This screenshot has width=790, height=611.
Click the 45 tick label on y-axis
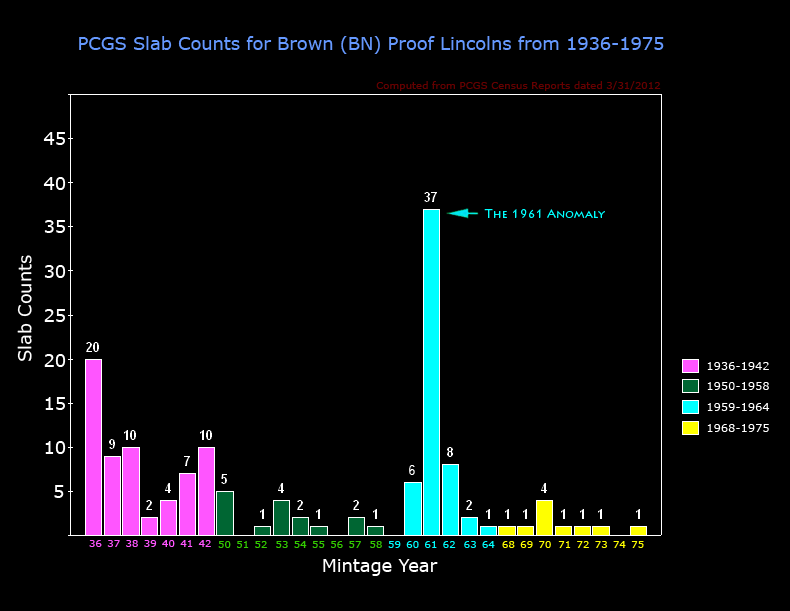[54, 139]
